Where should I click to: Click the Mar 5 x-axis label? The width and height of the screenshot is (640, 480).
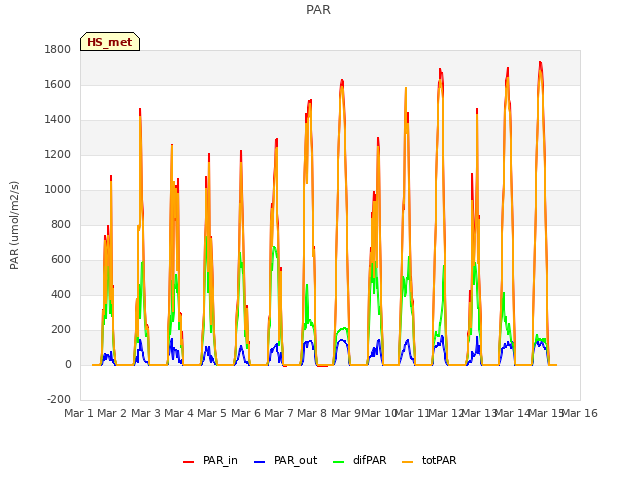[x=212, y=413]
